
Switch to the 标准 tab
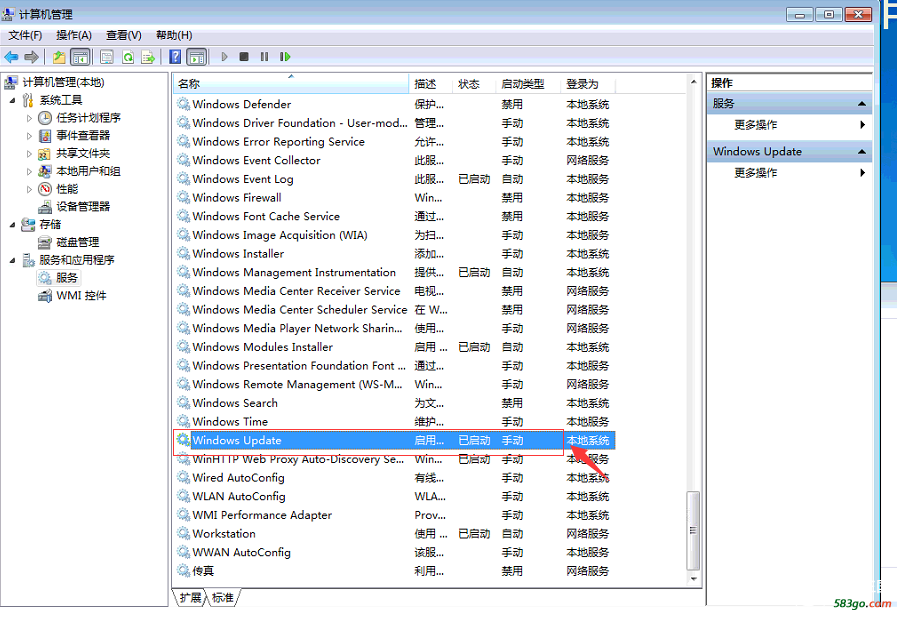click(223, 598)
